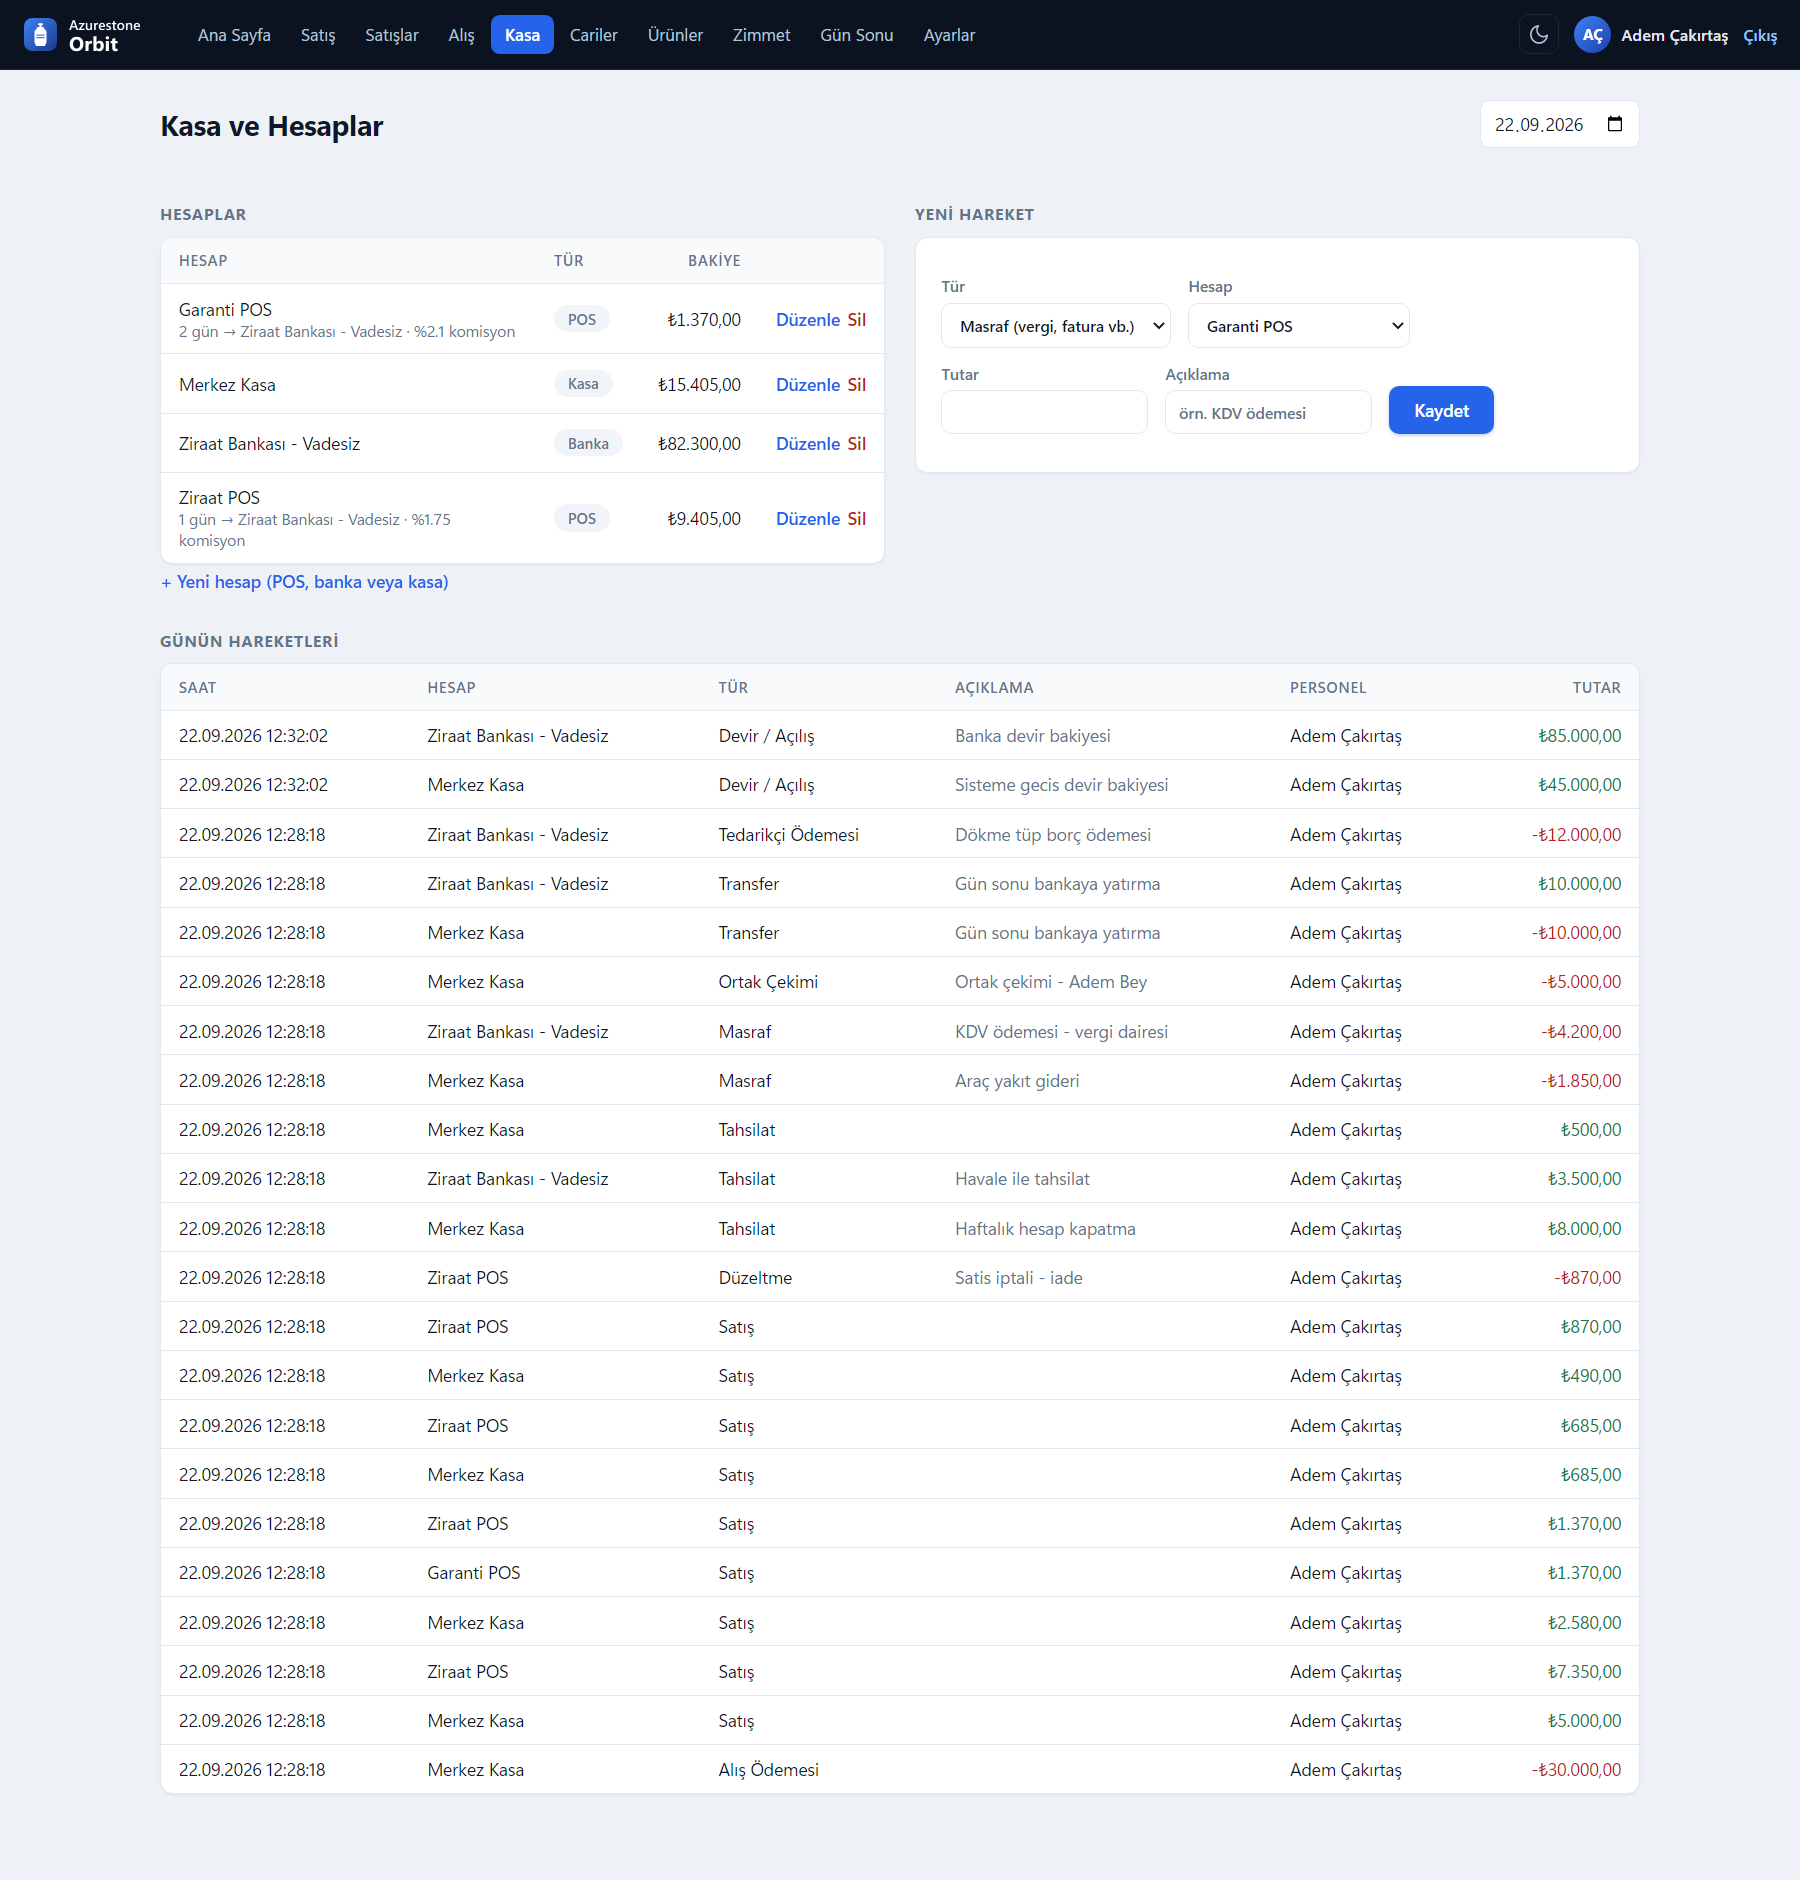
Task: Click the AÇ user avatar
Action: [x=1592, y=35]
